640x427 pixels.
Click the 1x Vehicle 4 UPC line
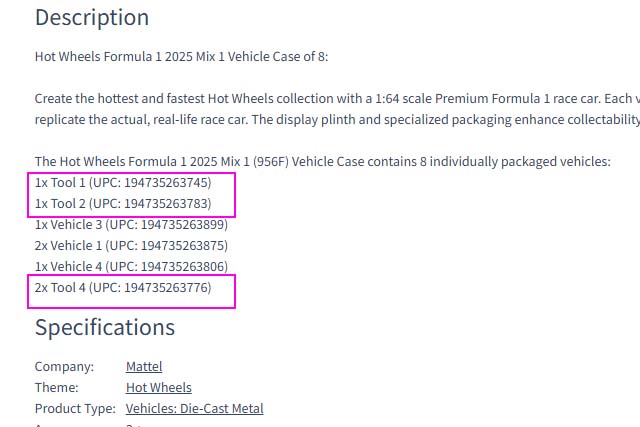pos(131,266)
